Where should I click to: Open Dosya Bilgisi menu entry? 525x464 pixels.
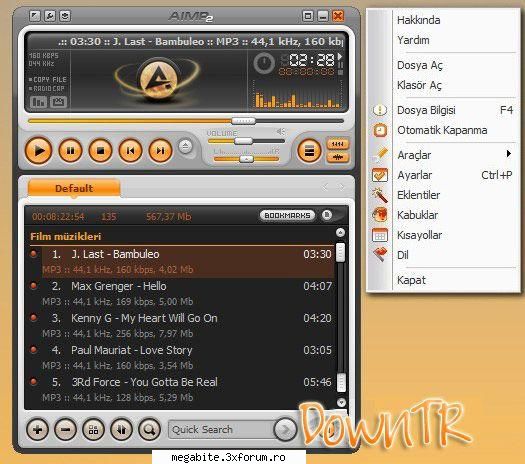pyautogui.click(x=444, y=110)
